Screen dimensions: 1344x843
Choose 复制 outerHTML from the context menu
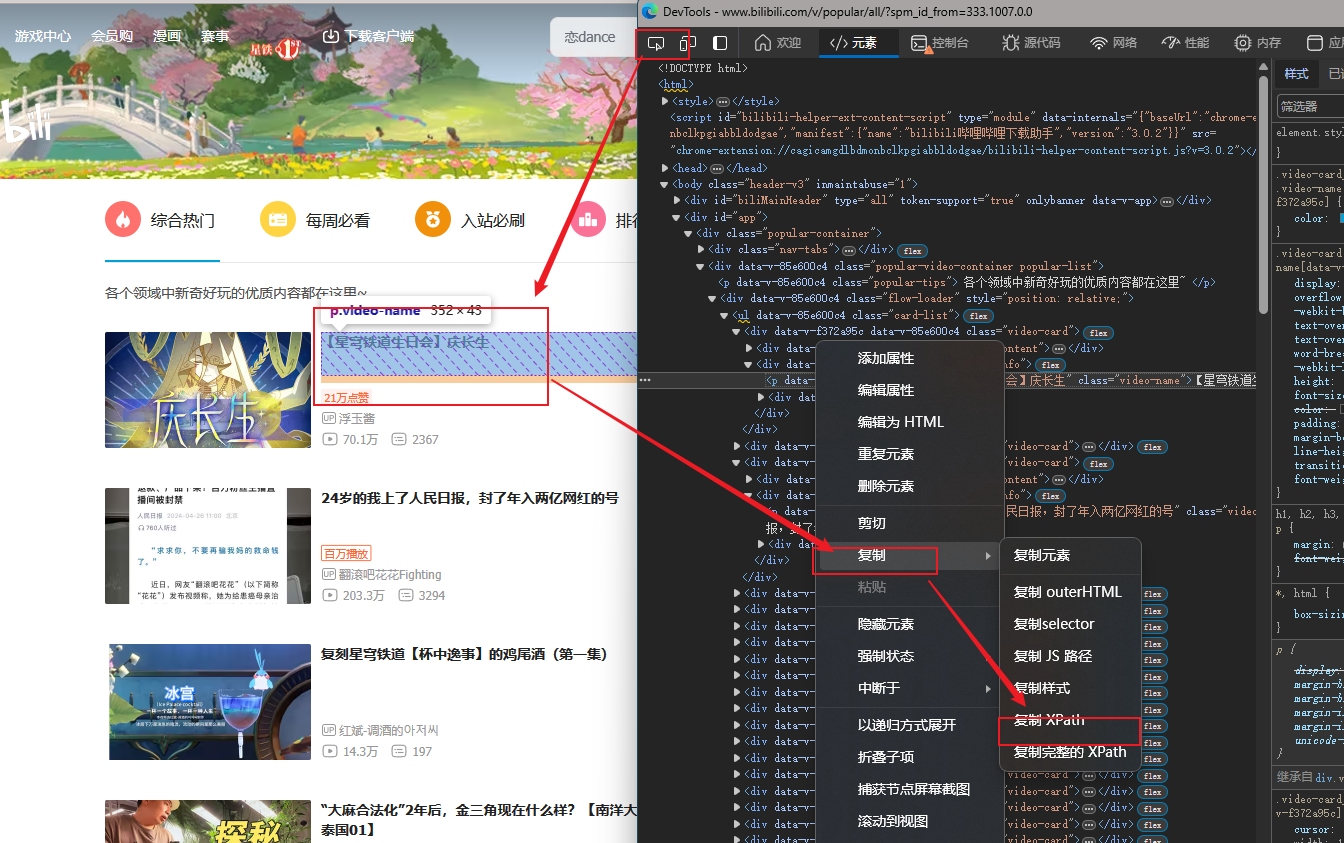click(x=1069, y=591)
